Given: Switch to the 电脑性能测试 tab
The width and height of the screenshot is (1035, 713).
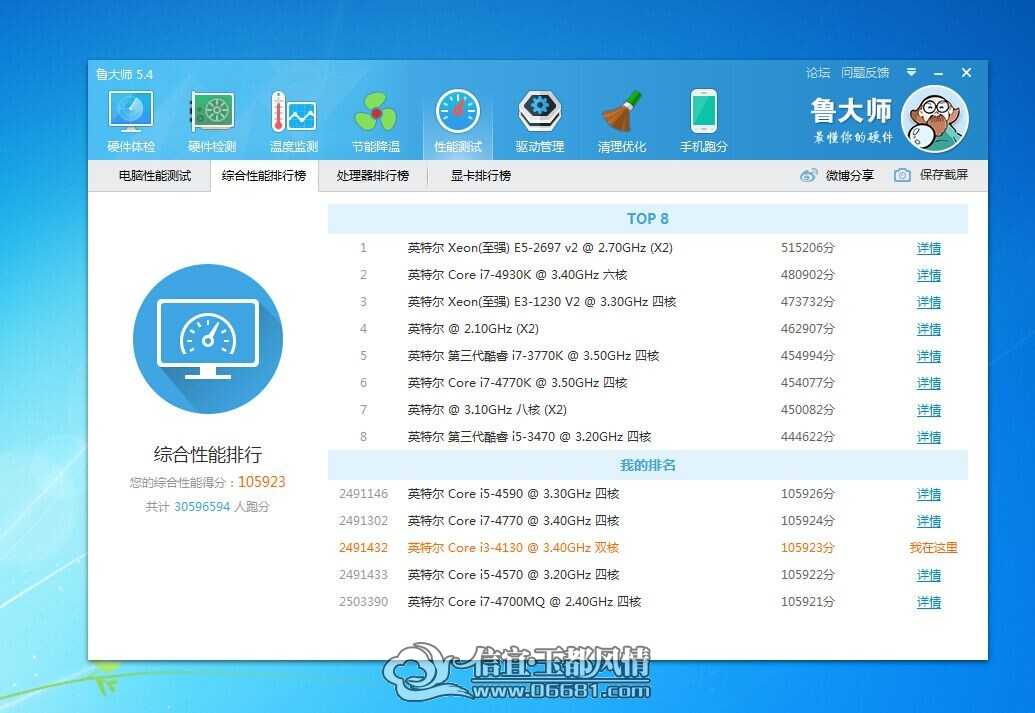Looking at the screenshot, I should coord(154,176).
